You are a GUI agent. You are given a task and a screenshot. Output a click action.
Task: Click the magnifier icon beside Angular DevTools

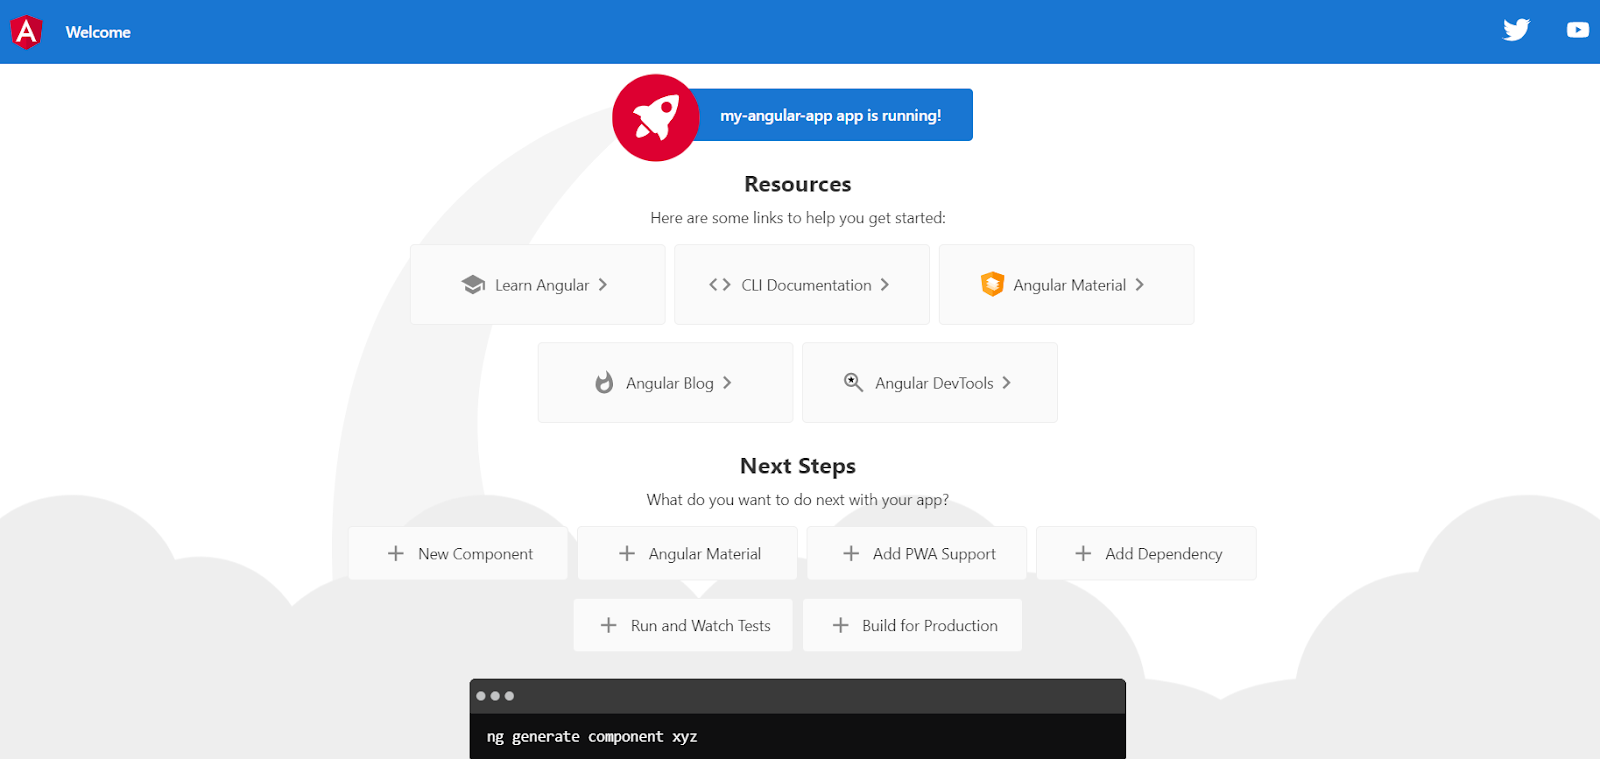853,383
